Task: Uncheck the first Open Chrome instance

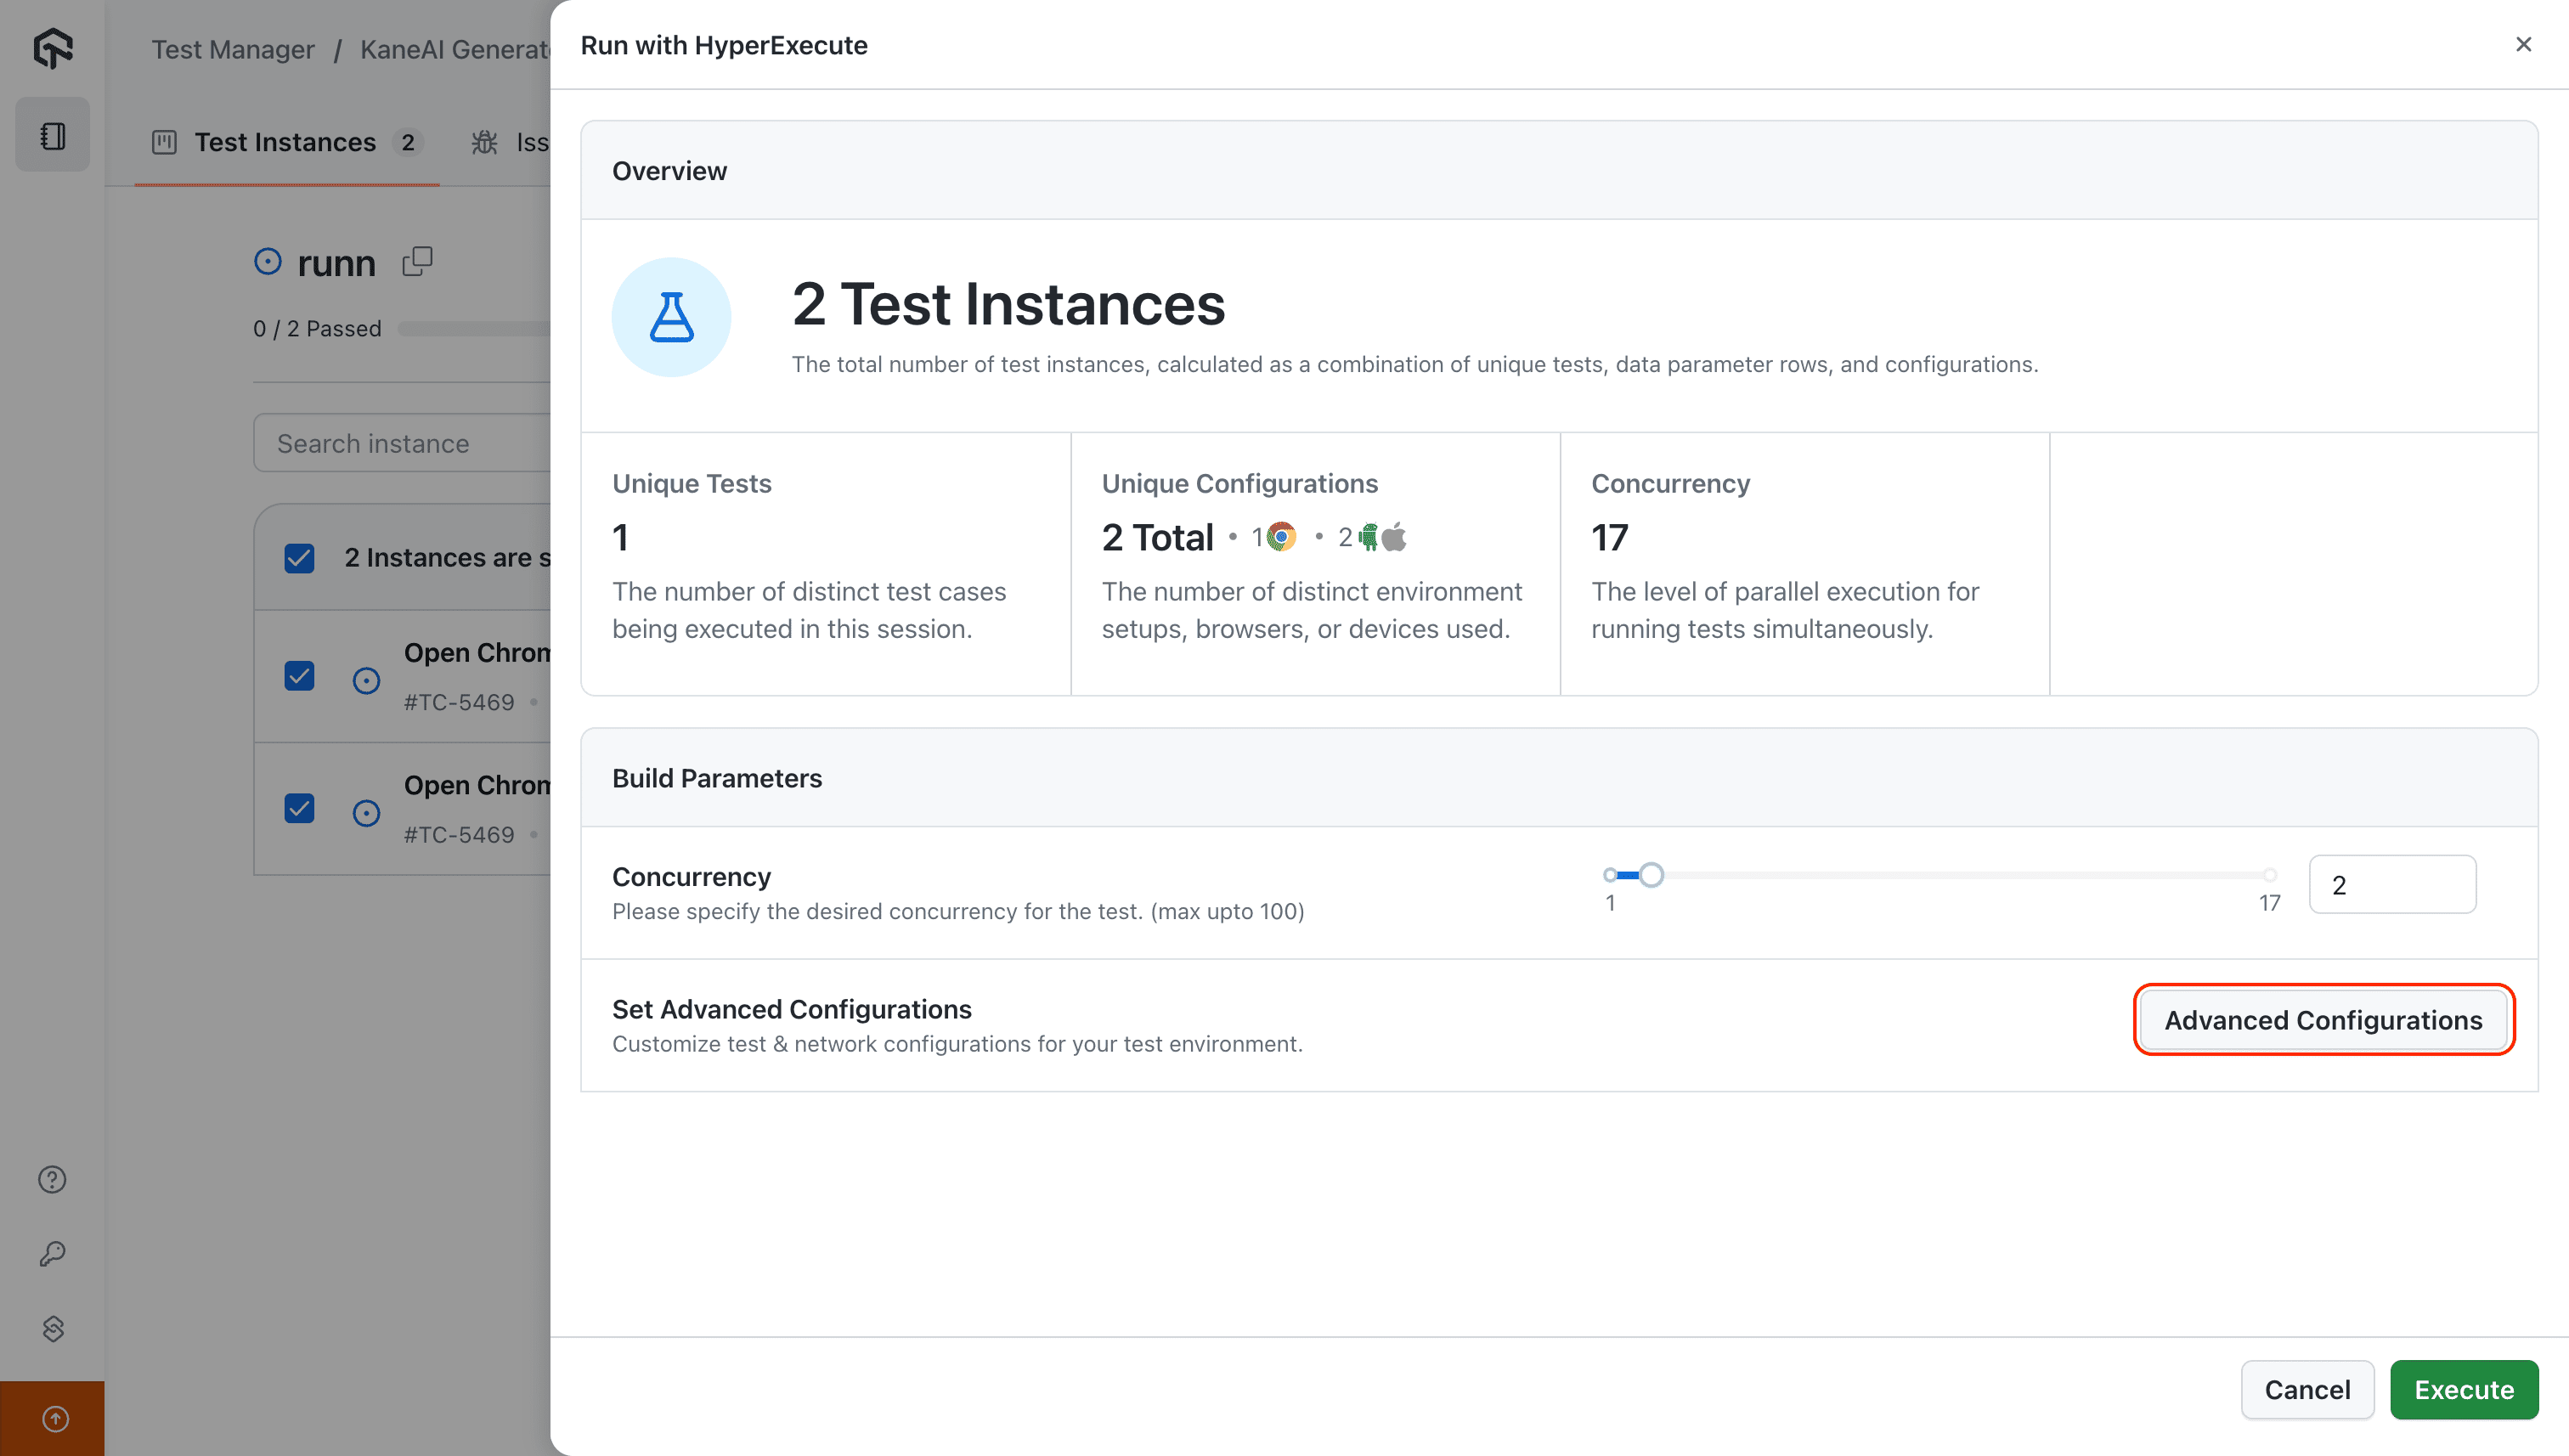Action: (x=298, y=676)
